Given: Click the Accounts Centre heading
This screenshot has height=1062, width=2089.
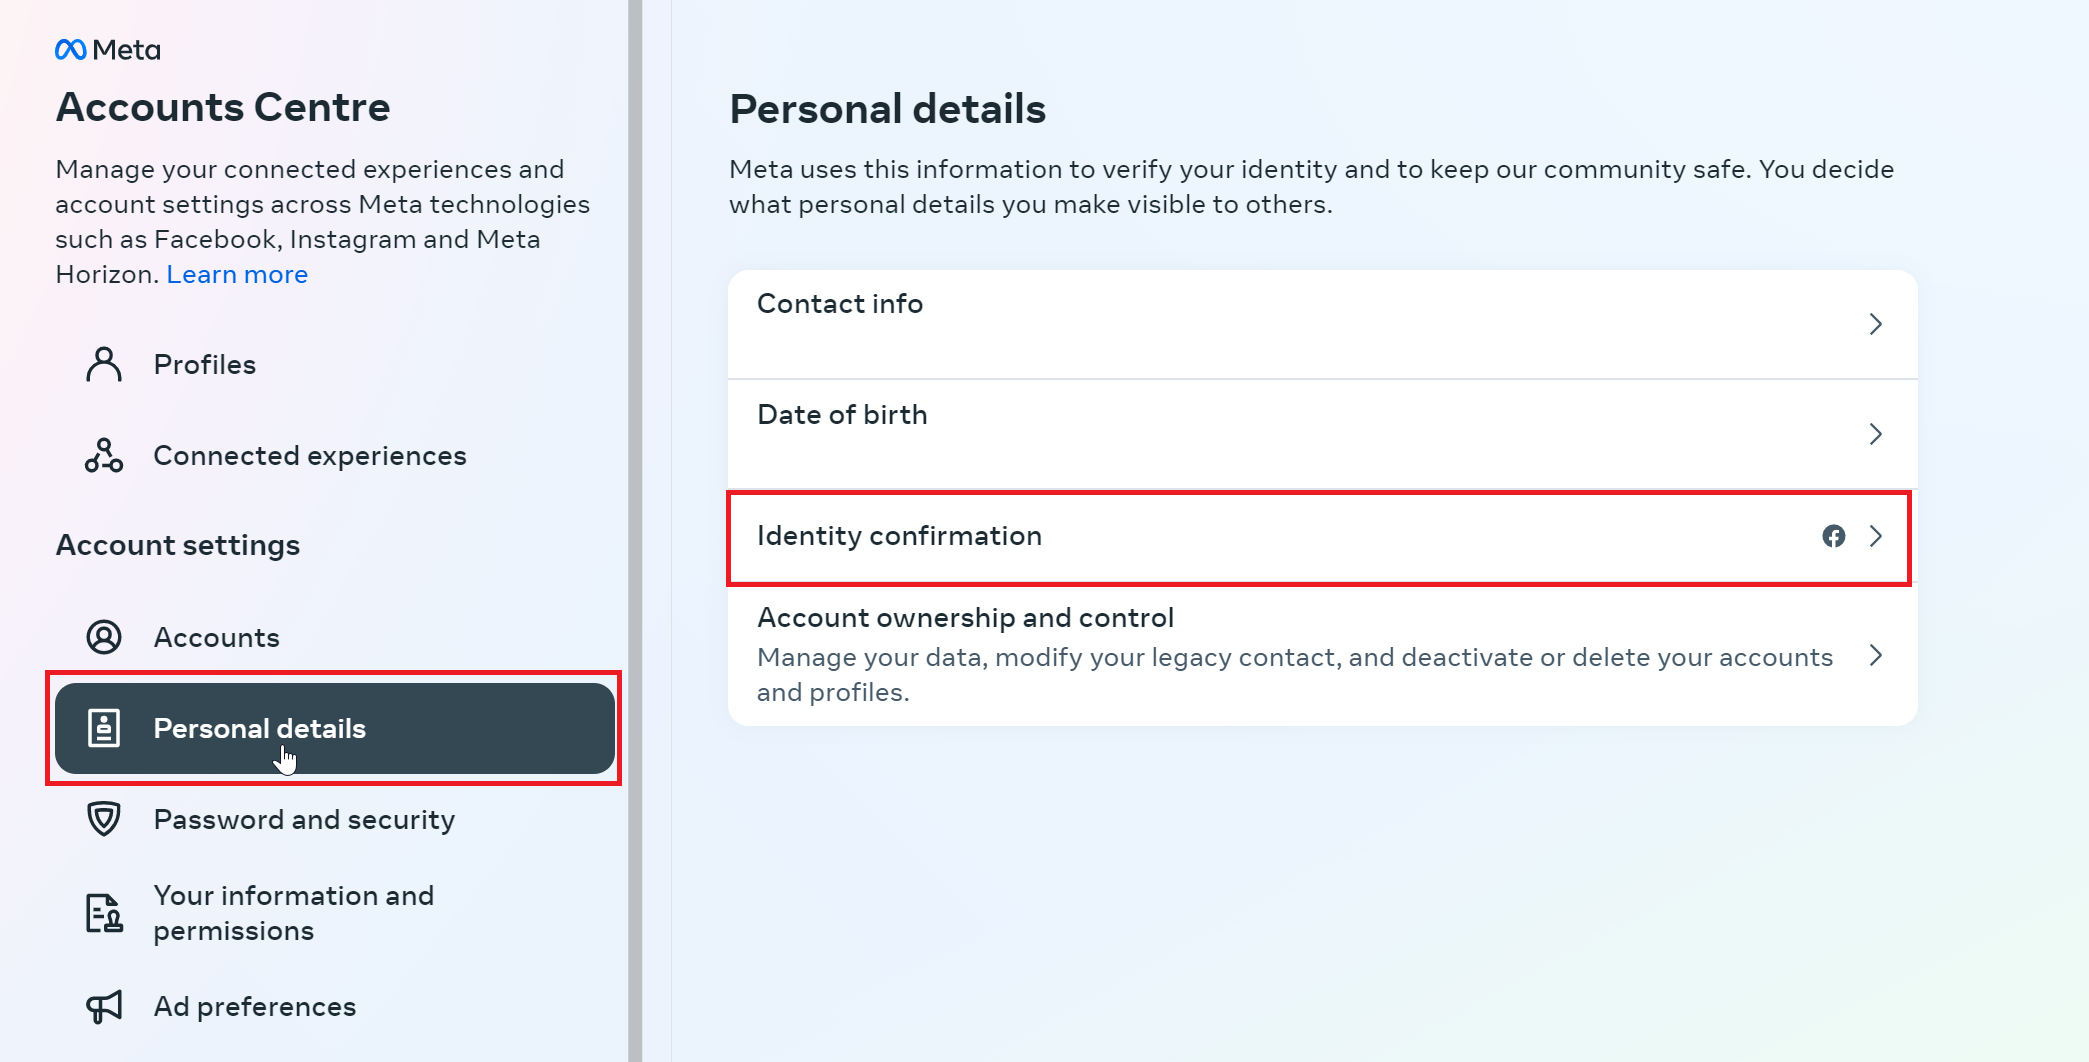Looking at the screenshot, I should [x=222, y=107].
